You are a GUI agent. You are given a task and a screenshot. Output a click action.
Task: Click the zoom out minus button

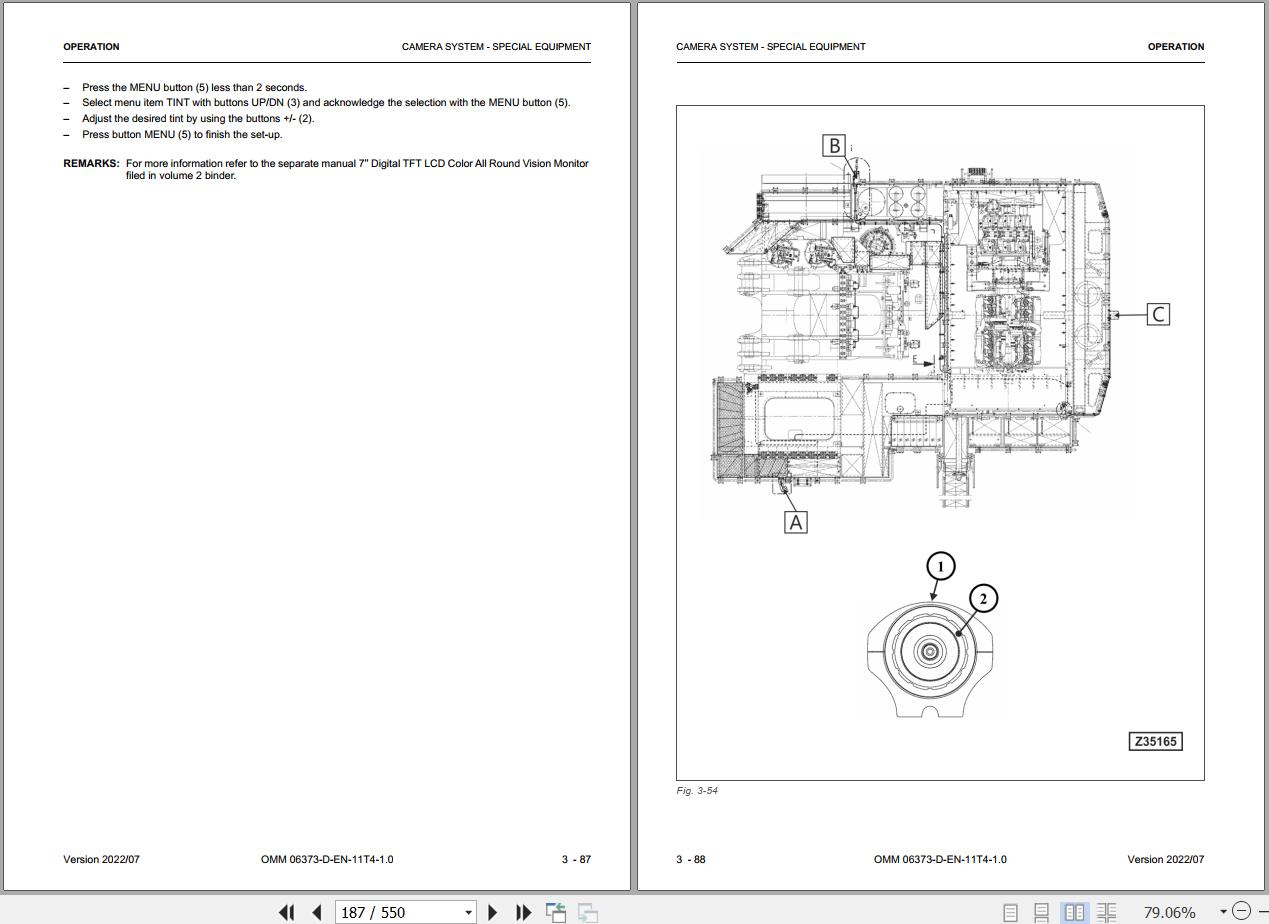[1241, 911]
